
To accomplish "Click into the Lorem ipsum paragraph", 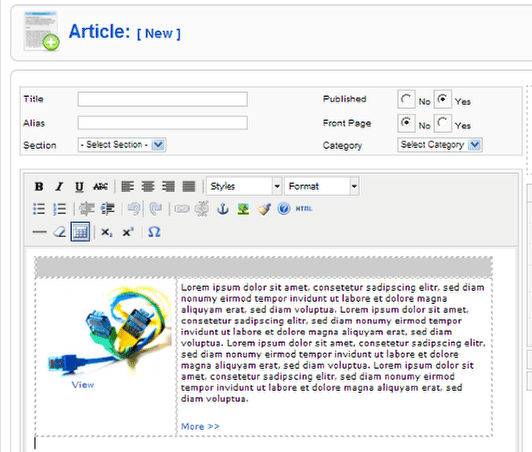I will point(333,343).
